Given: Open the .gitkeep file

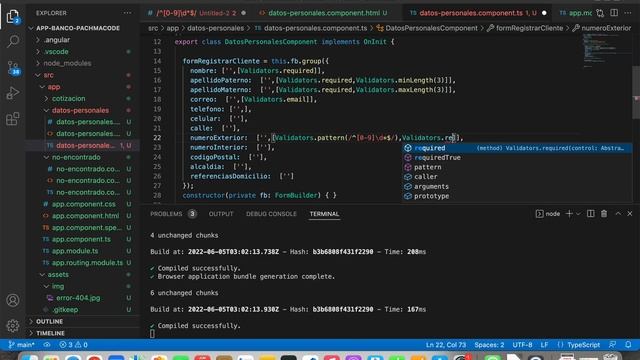Looking at the screenshot, I should [65, 310].
